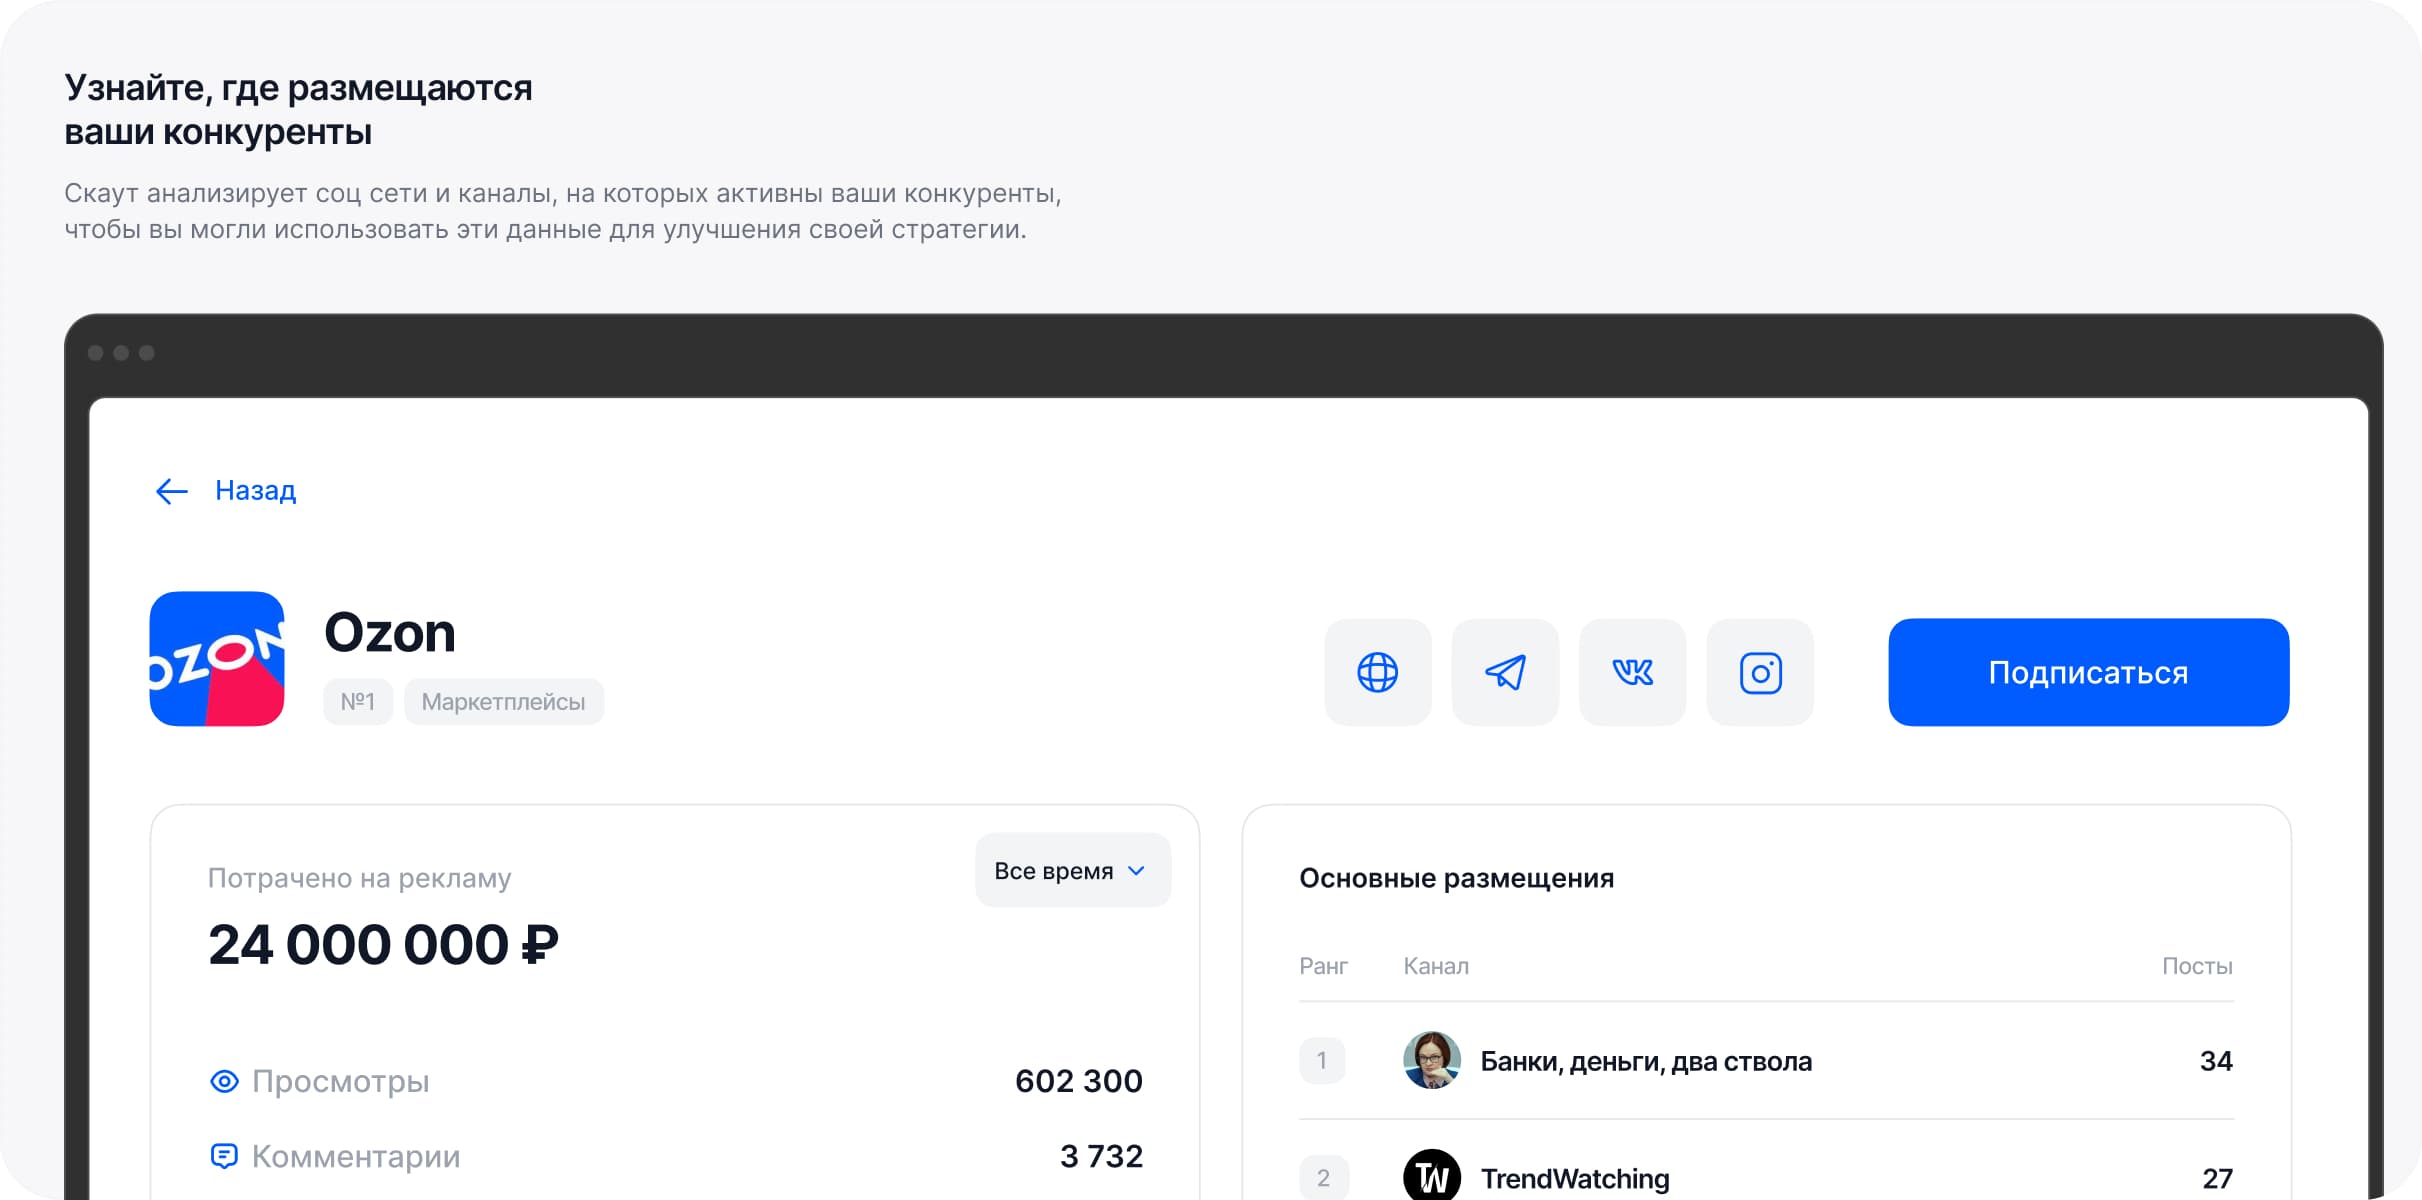The image size is (2422, 1200).
Task: Open Ozon's Instagram via the icon
Action: (1759, 672)
